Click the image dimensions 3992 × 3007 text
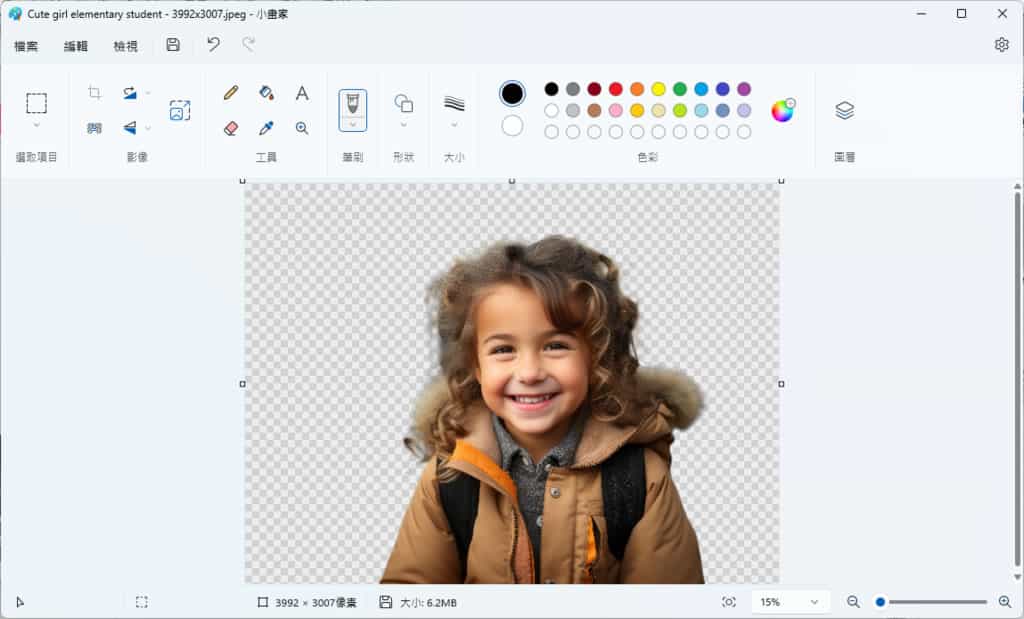Screen dimensions: 1024x619 [x=315, y=603]
